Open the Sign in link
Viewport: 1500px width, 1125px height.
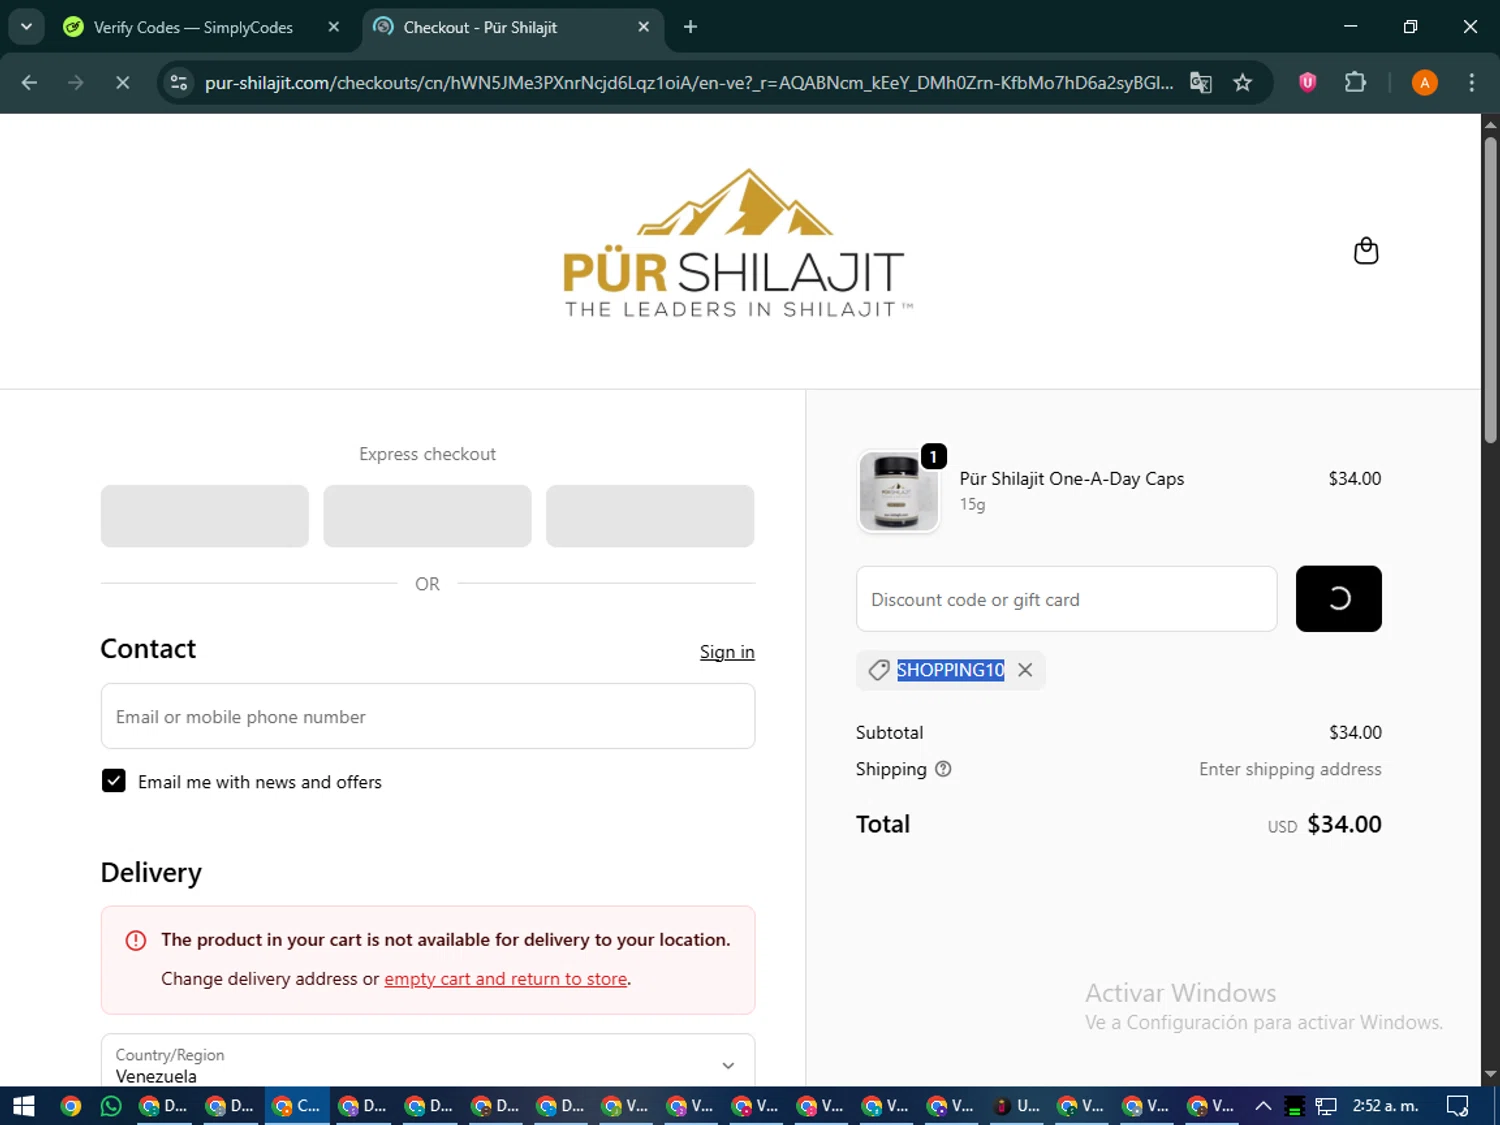(727, 652)
